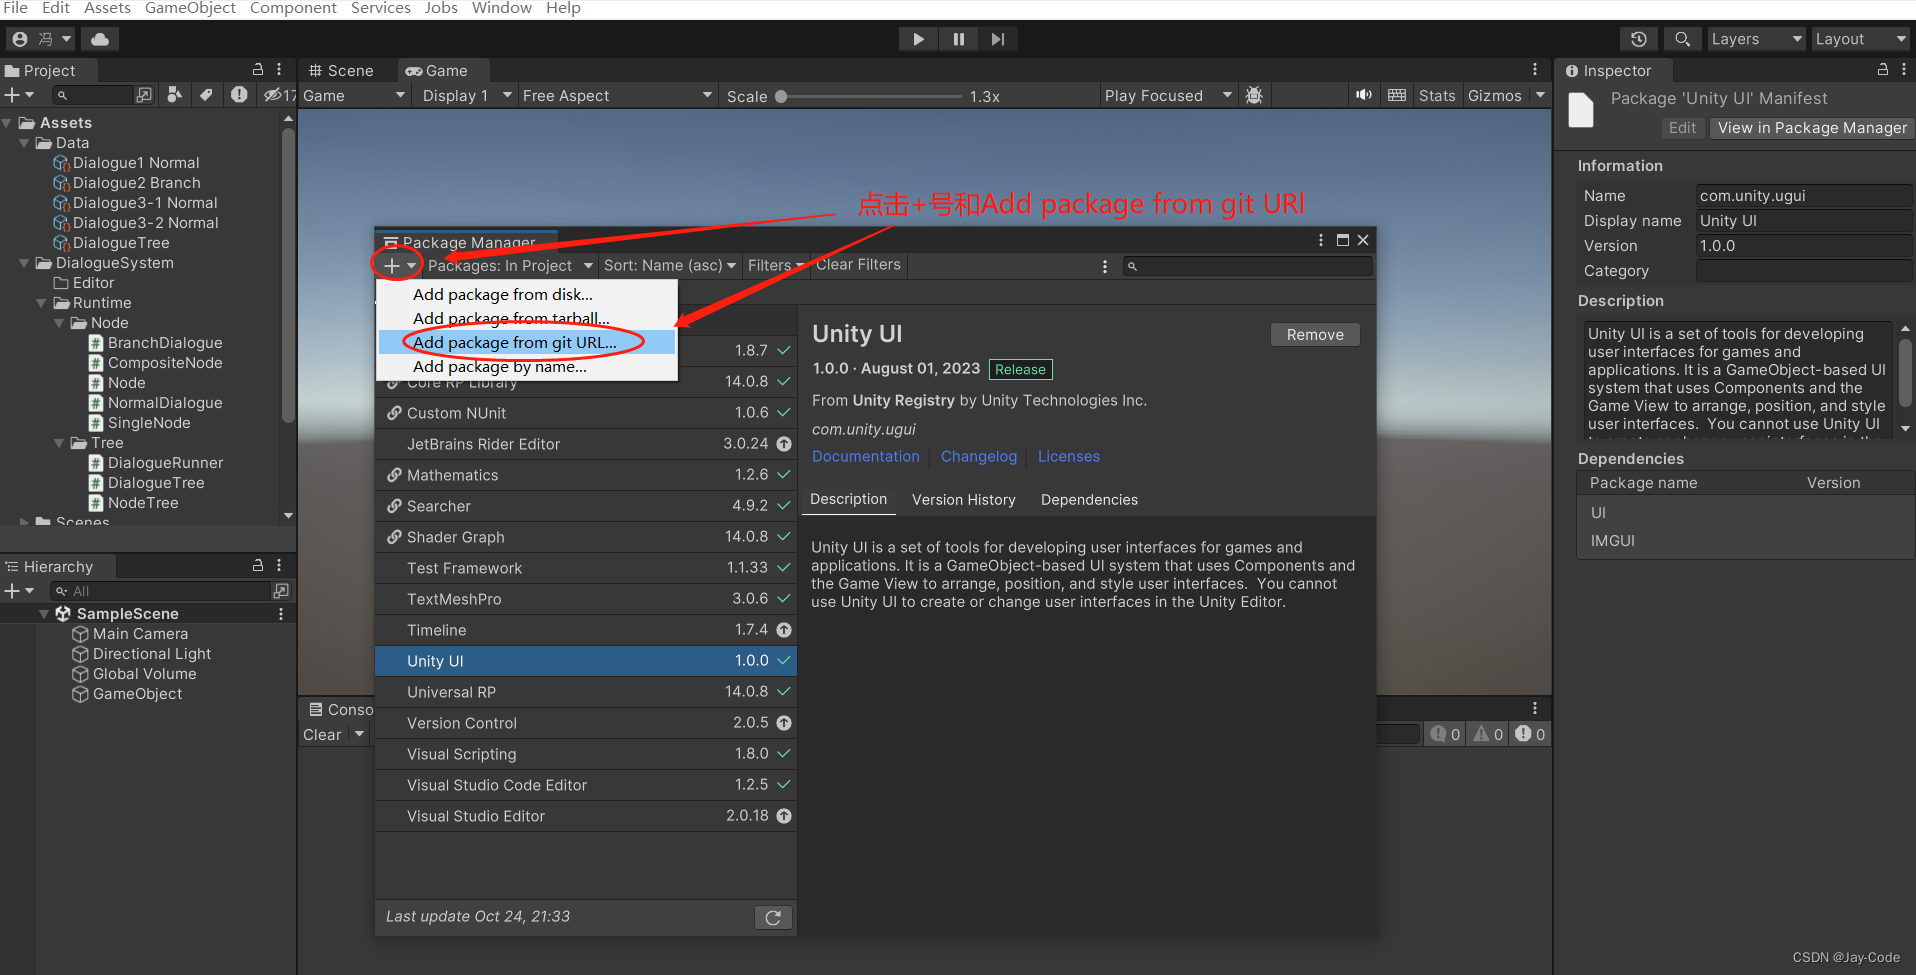
Task: Toggle Stats overlay in Game view
Action: point(1437,96)
